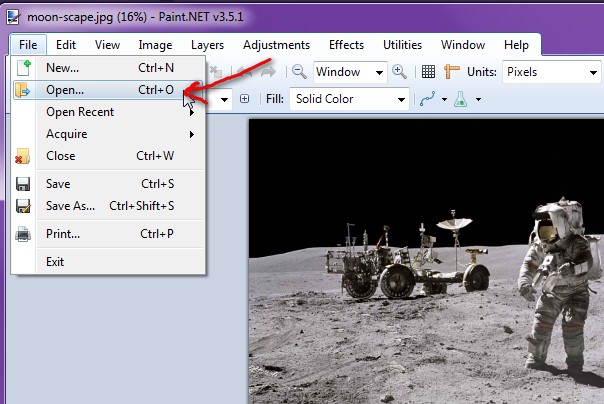This screenshot has width=604, height=404.
Task: Open the Layers menu
Action: pyautogui.click(x=207, y=45)
